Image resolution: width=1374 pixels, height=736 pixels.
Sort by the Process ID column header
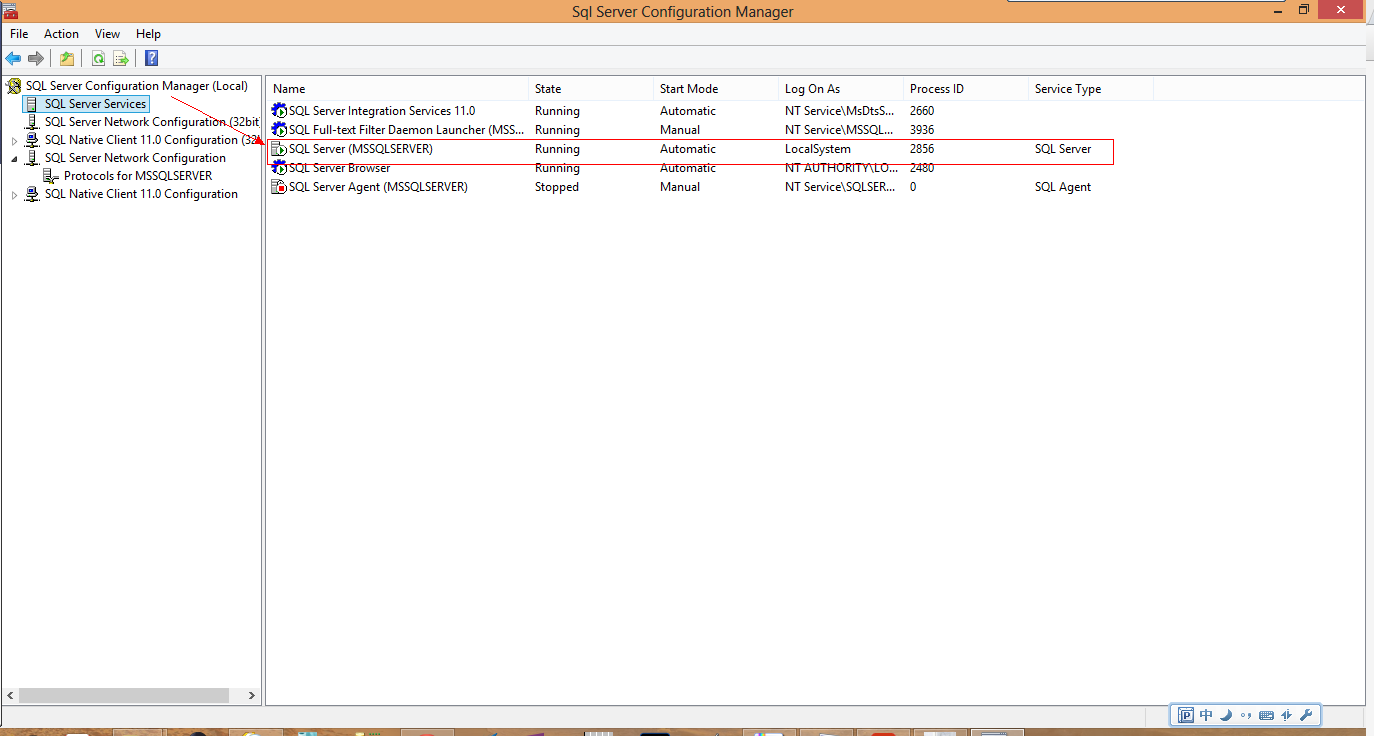966,89
